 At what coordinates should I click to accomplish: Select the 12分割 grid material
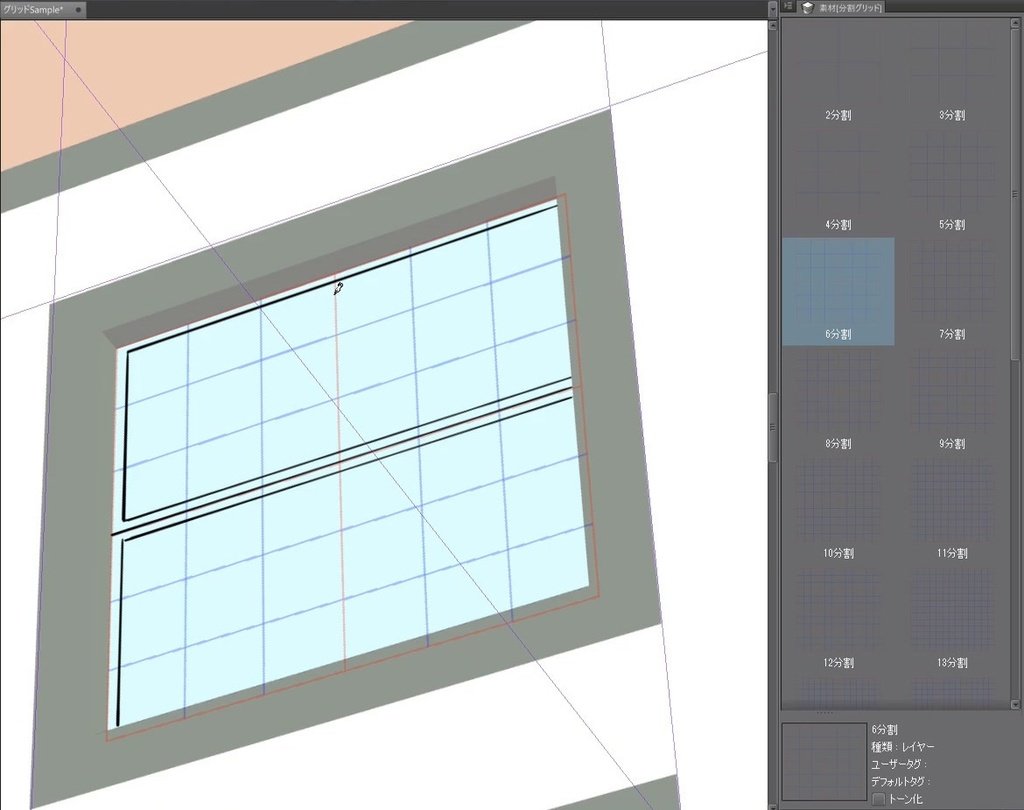[838, 622]
